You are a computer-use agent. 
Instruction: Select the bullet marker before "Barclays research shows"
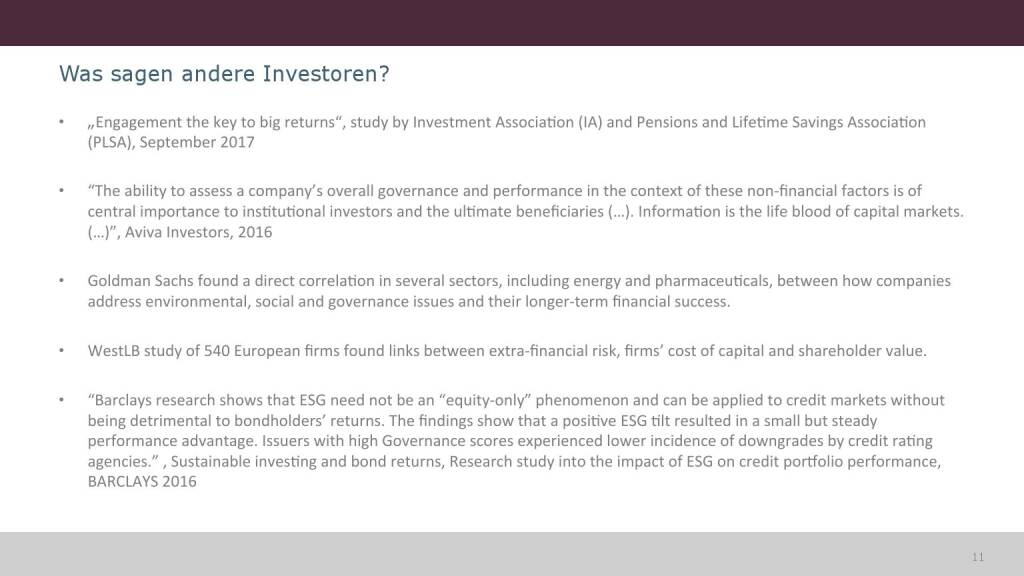62,400
